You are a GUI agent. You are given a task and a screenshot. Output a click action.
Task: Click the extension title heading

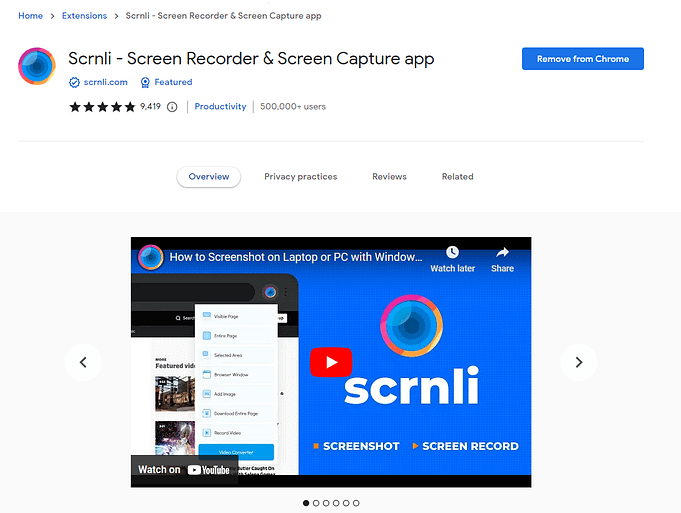pos(251,59)
